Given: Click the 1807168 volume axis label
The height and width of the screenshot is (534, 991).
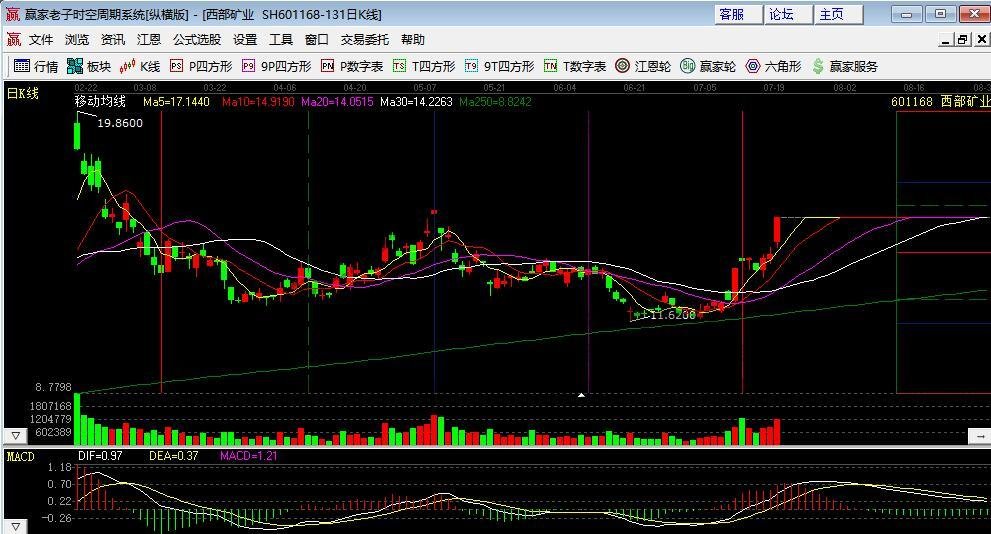Looking at the screenshot, I should (x=51, y=406).
